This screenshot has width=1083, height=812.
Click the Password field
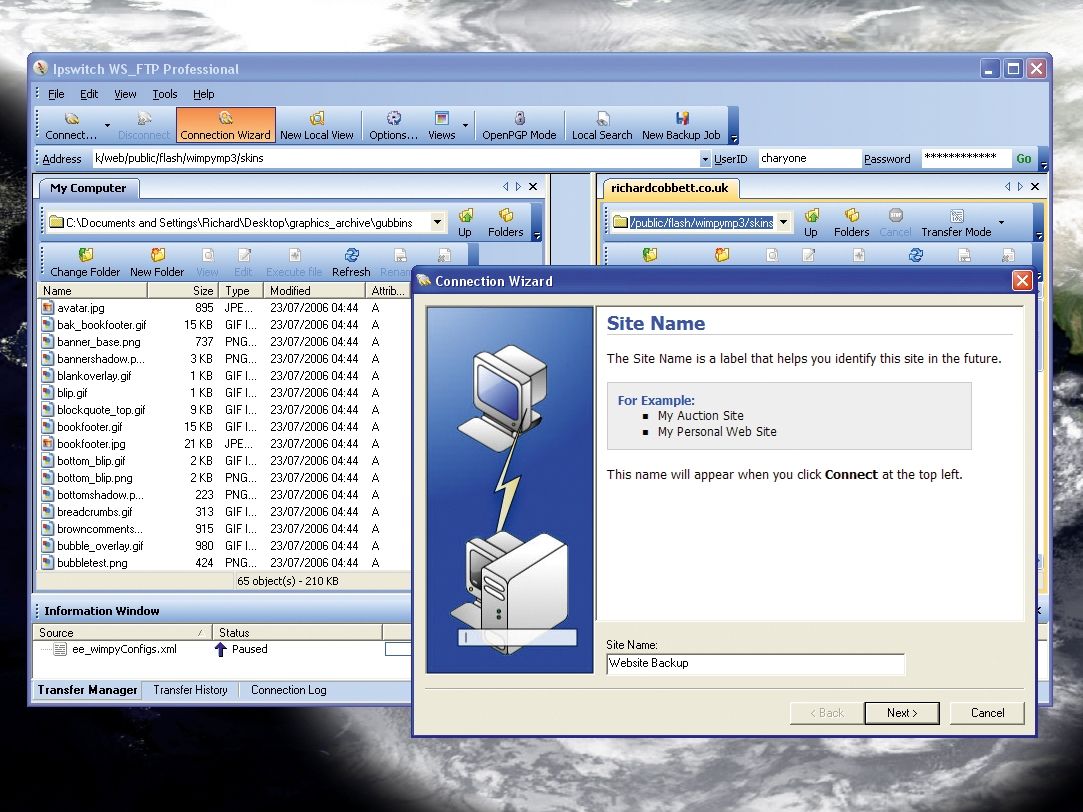tap(965, 158)
